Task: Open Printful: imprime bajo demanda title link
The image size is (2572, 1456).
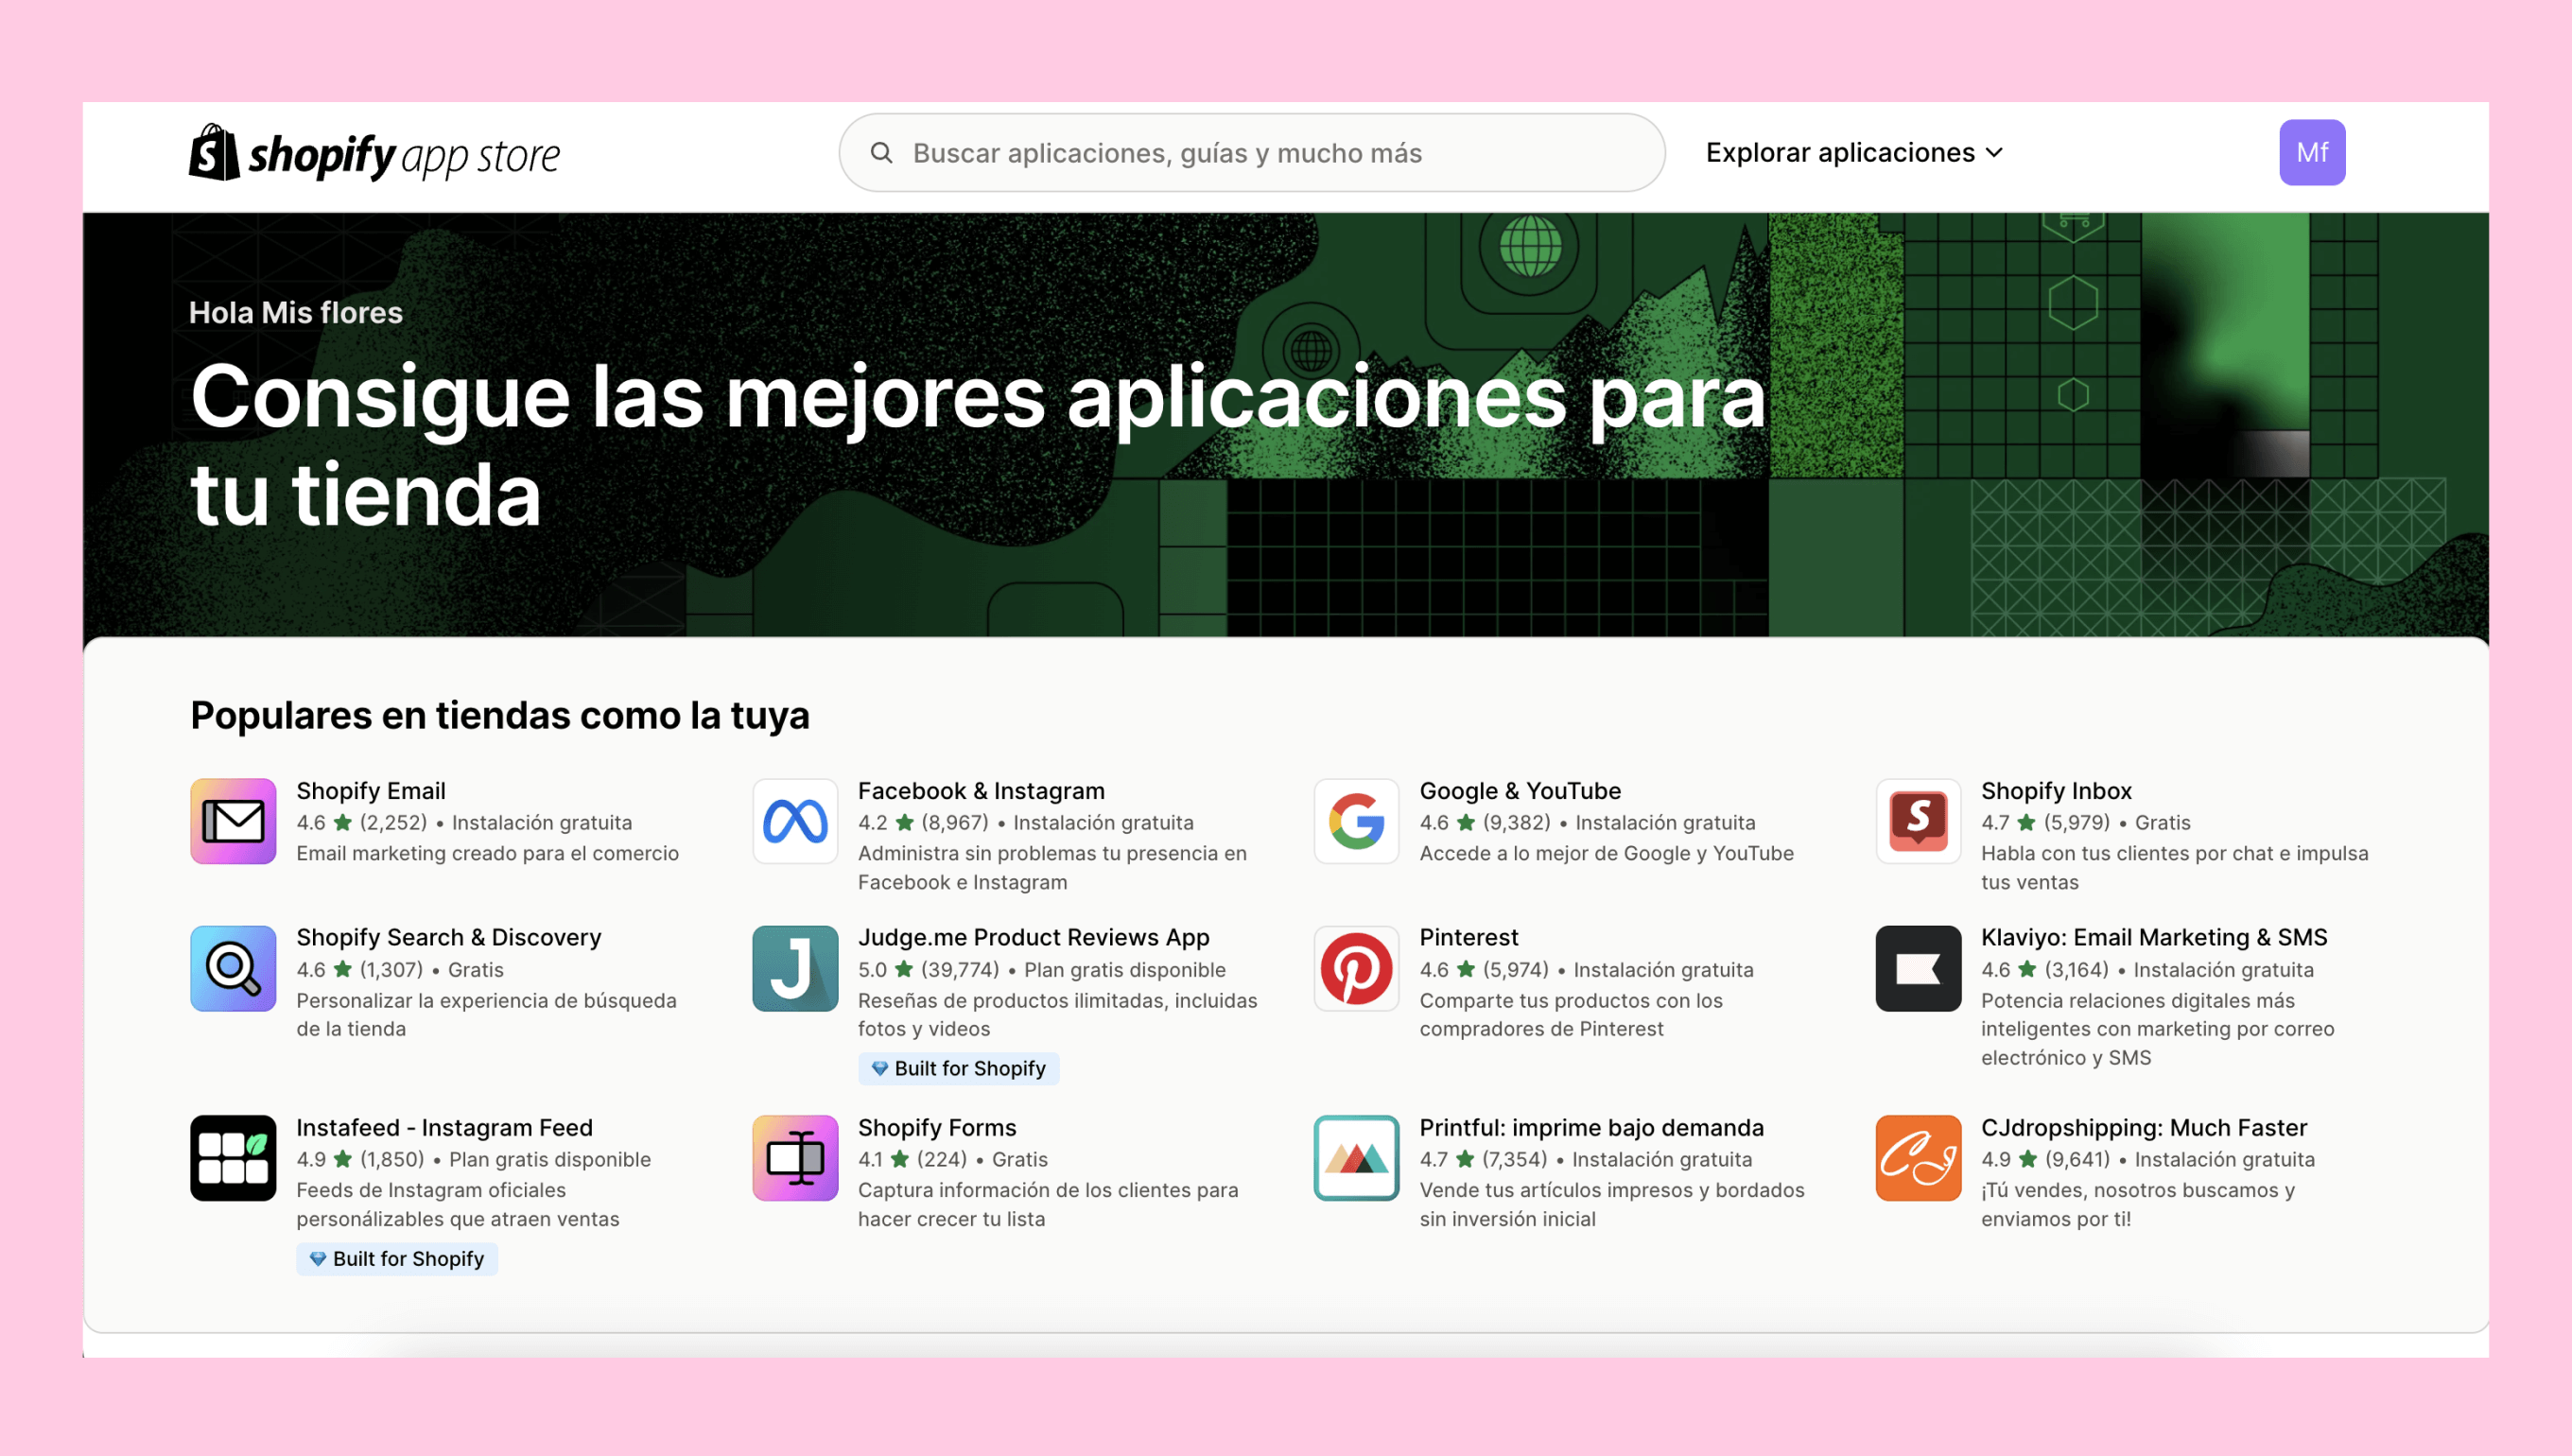Action: pos(1591,1127)
